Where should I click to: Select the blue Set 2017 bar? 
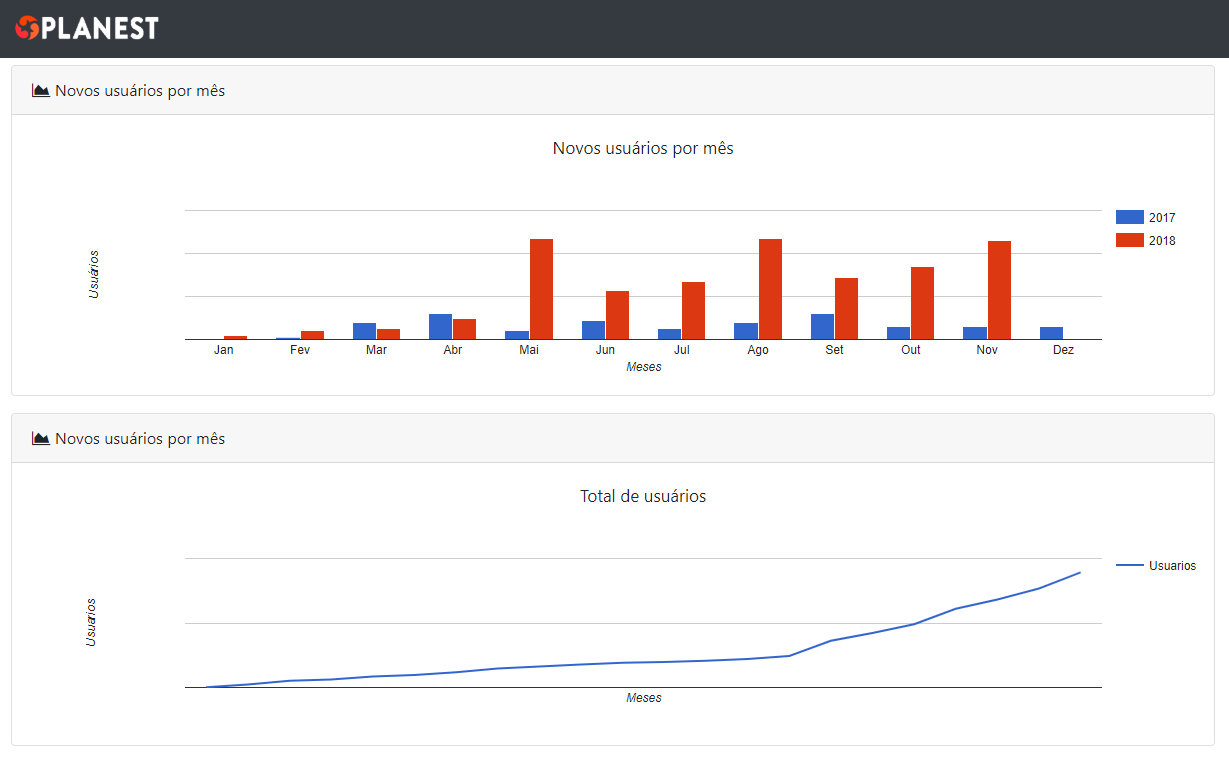tap(822, 325)
